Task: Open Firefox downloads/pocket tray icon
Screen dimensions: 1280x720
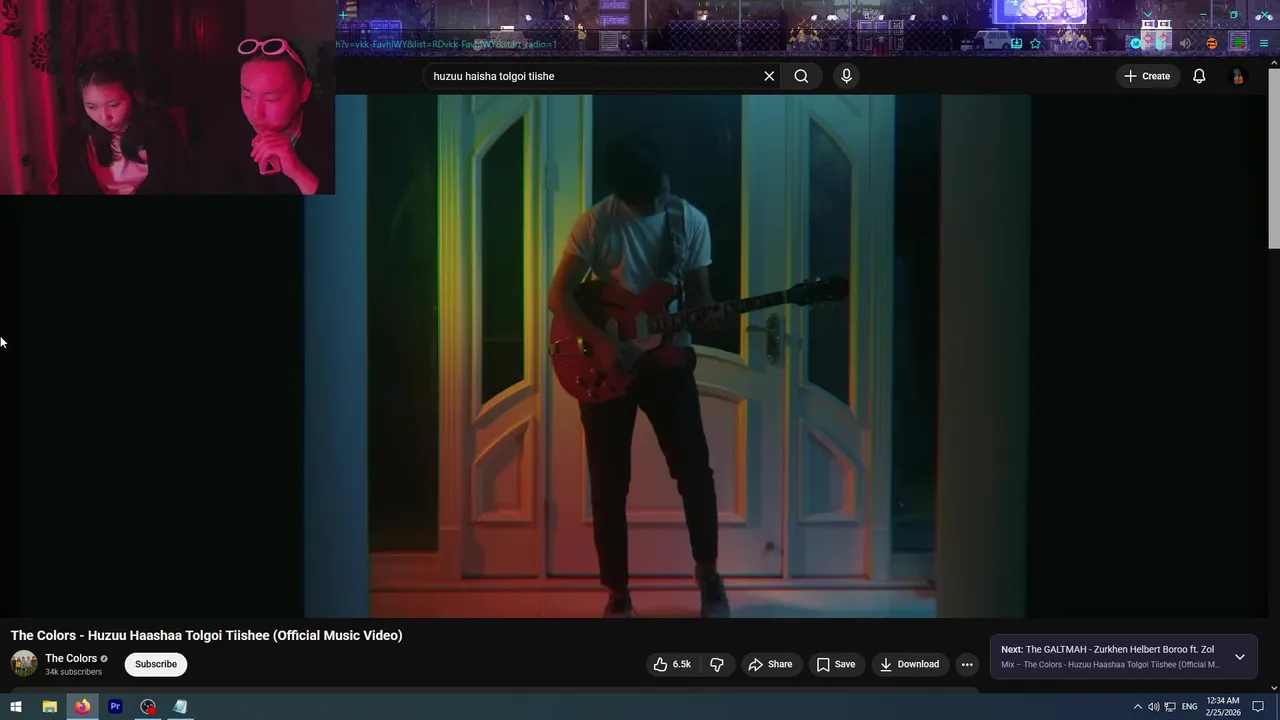Action: click(1016, 43)
